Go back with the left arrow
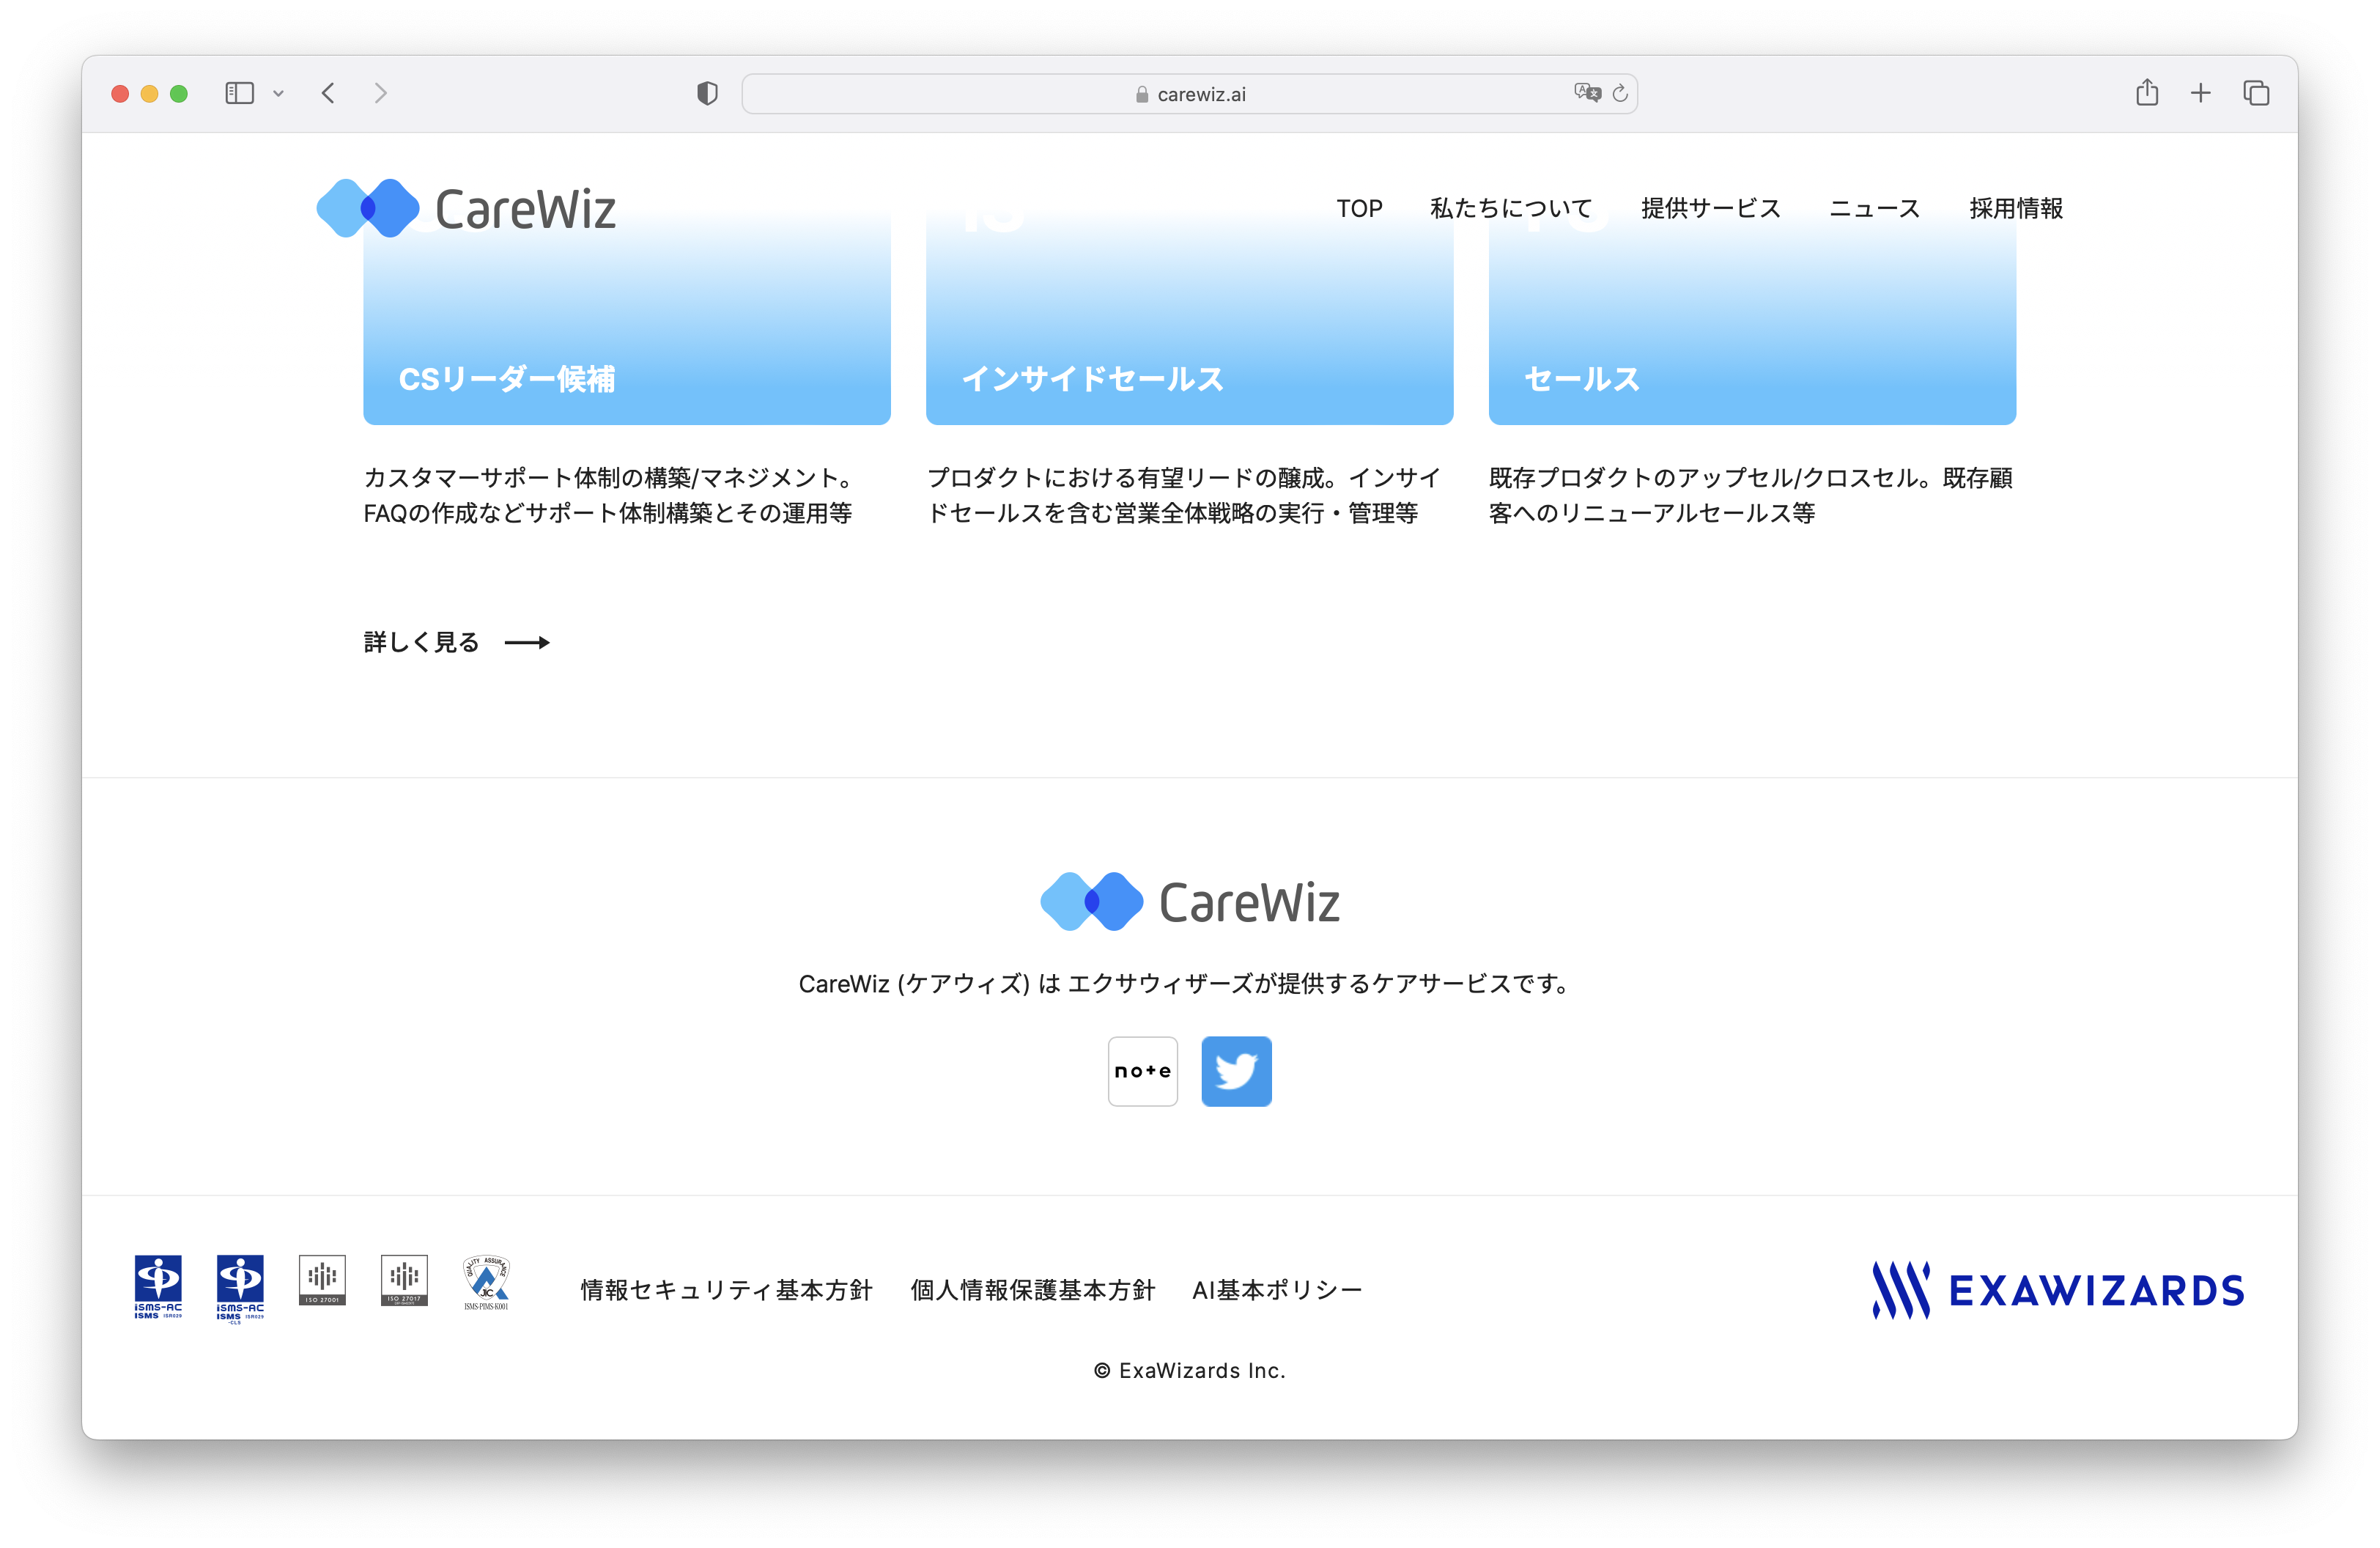The image size is (2380, 1548). (328, 93)
